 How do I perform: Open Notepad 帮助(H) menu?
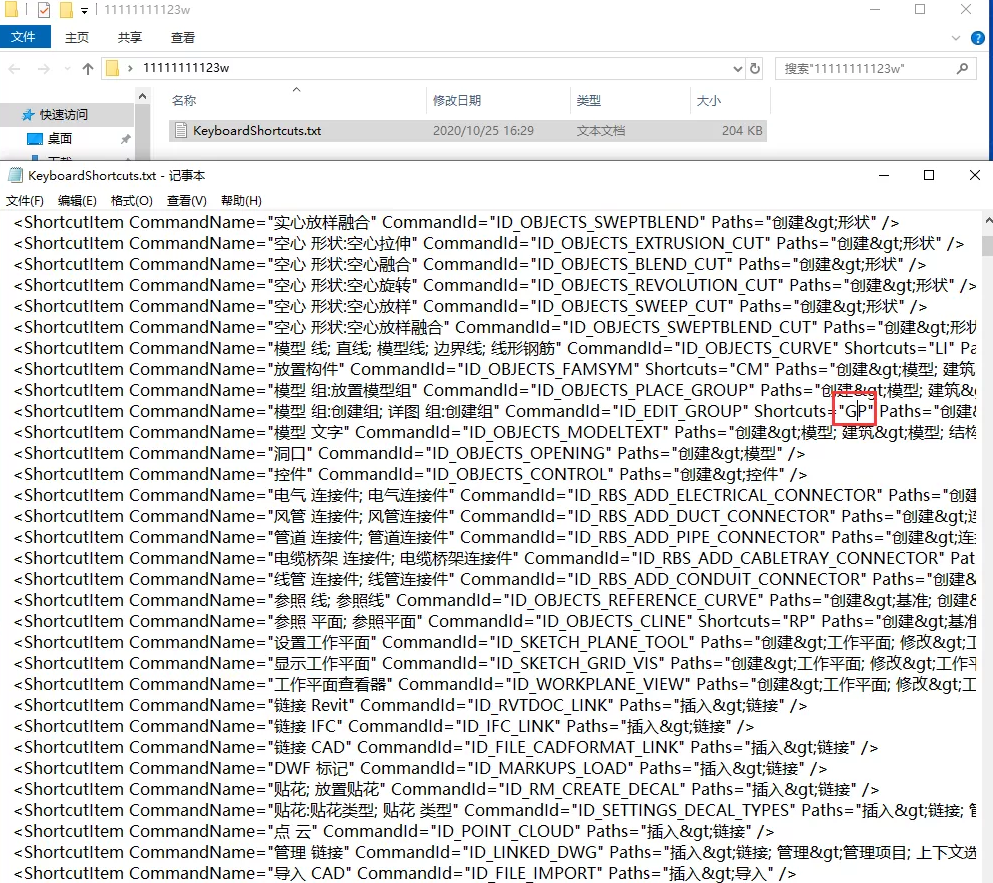[241, 201]
